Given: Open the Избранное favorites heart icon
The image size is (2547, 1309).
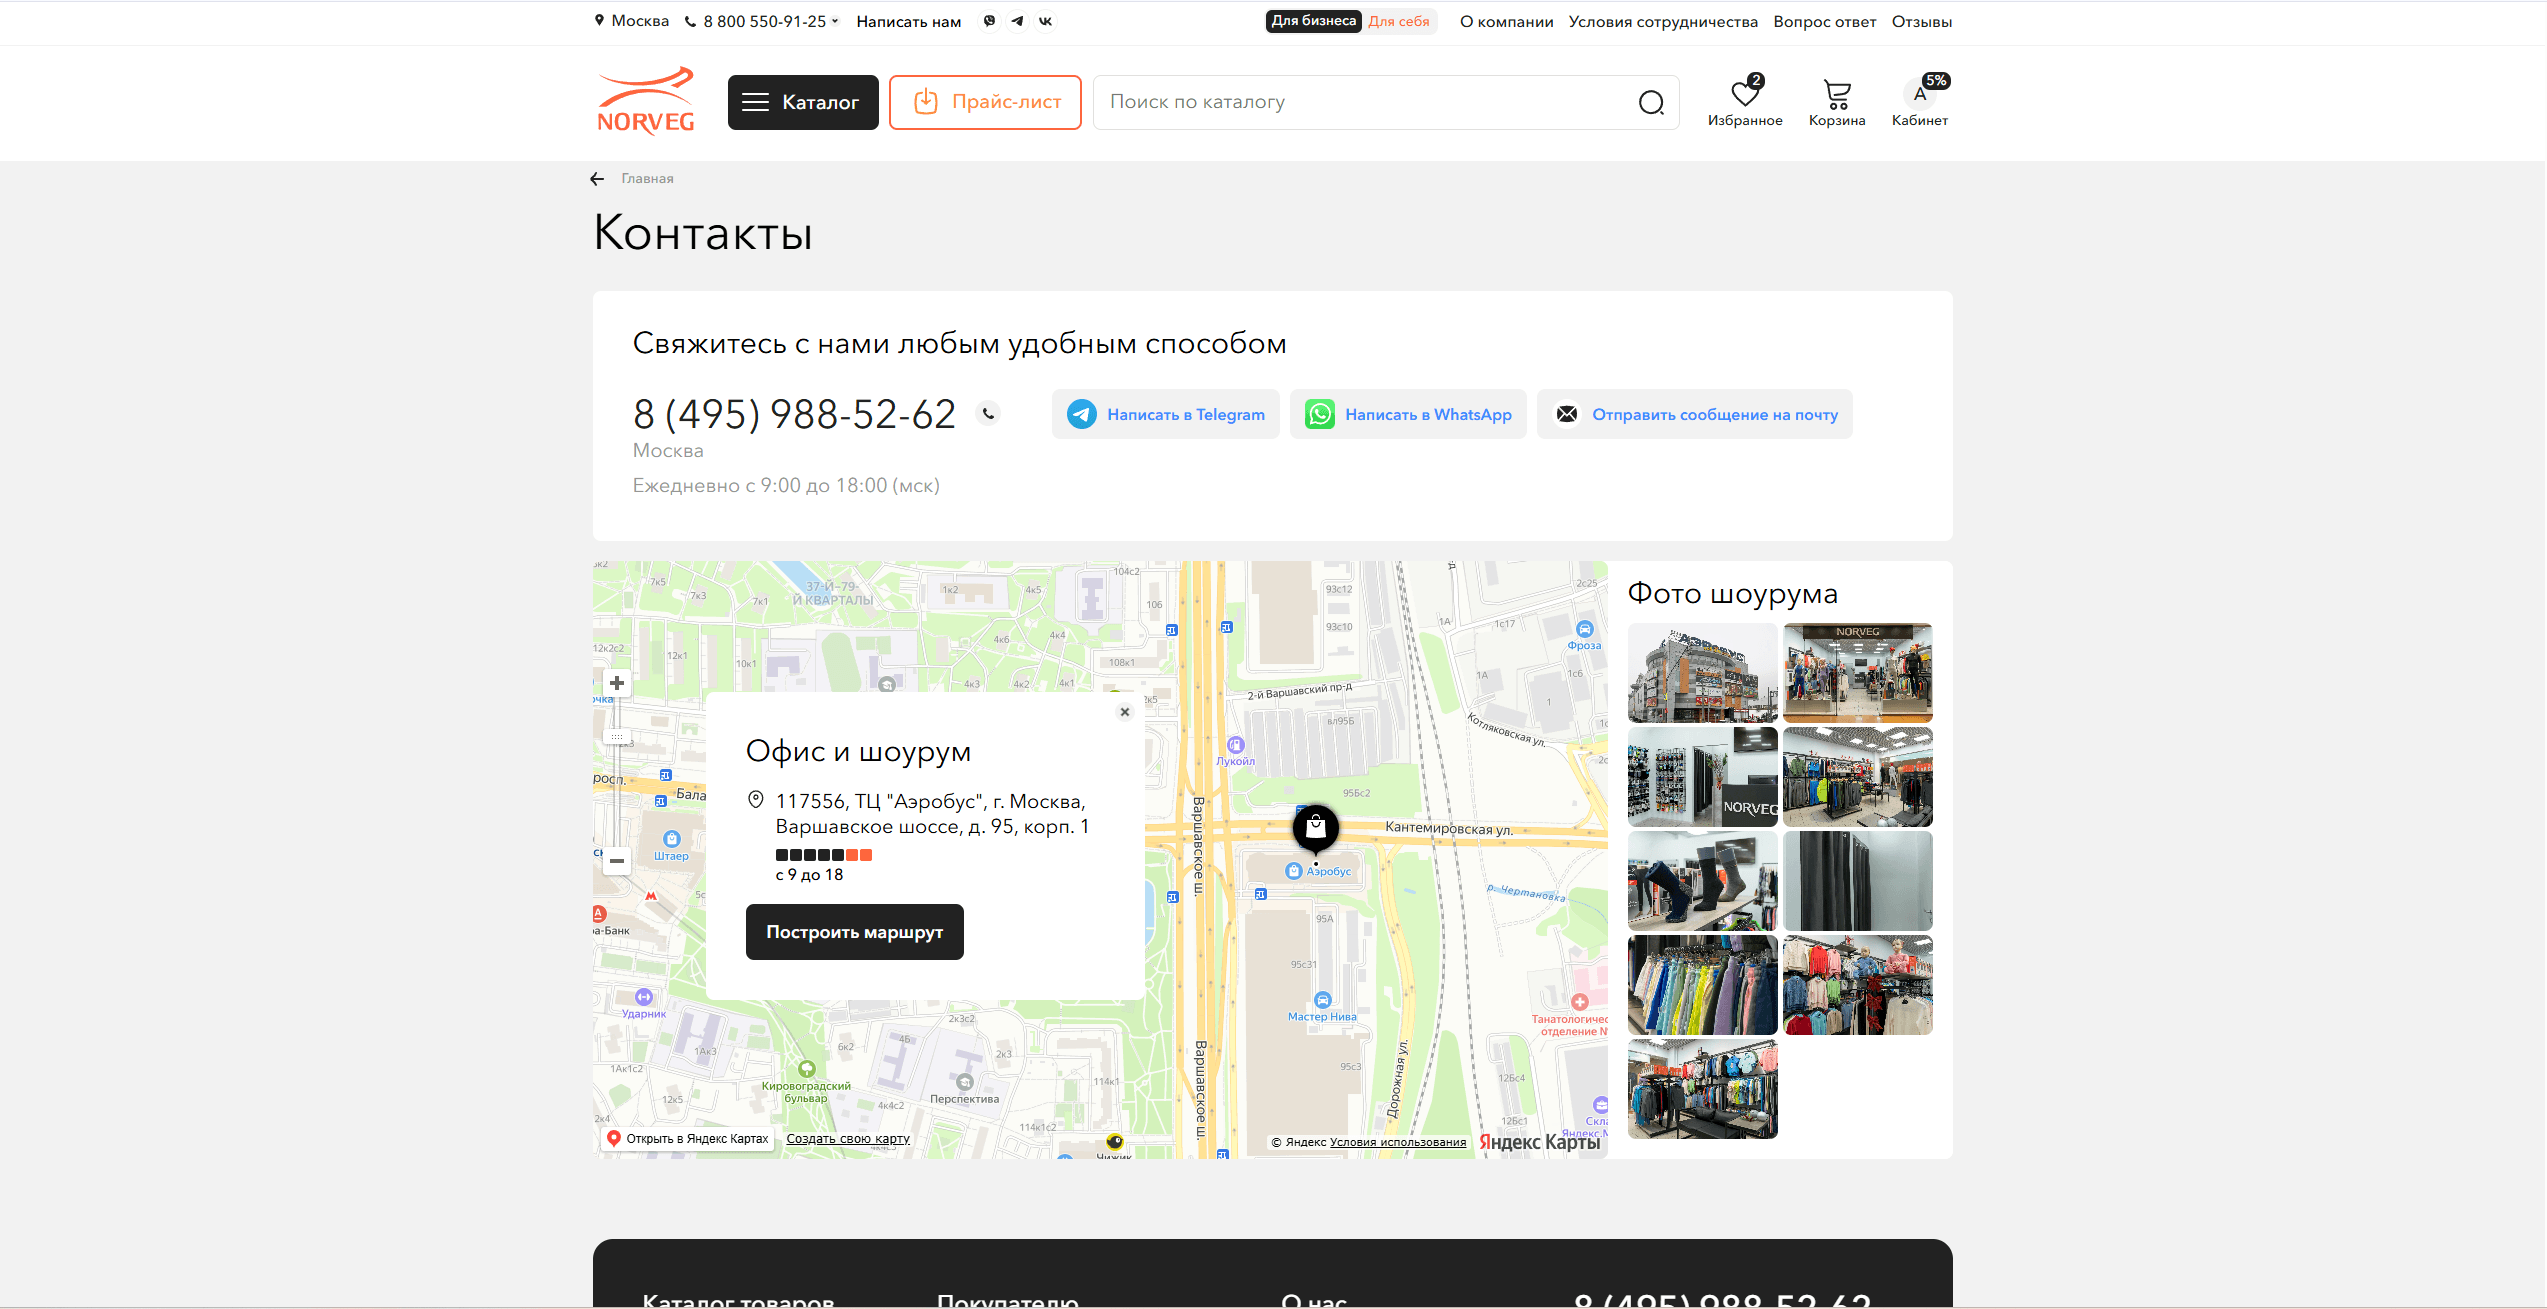Looking at the screenshot, I should [1744, 95].
